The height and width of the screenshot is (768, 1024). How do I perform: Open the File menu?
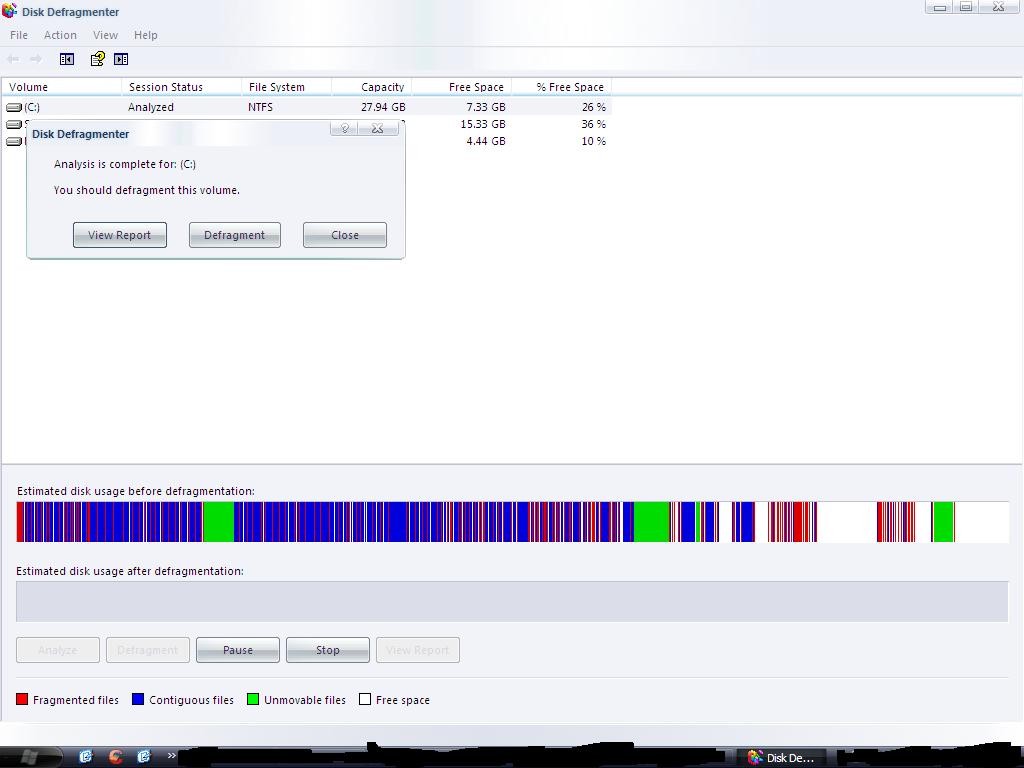coord(19,35)
